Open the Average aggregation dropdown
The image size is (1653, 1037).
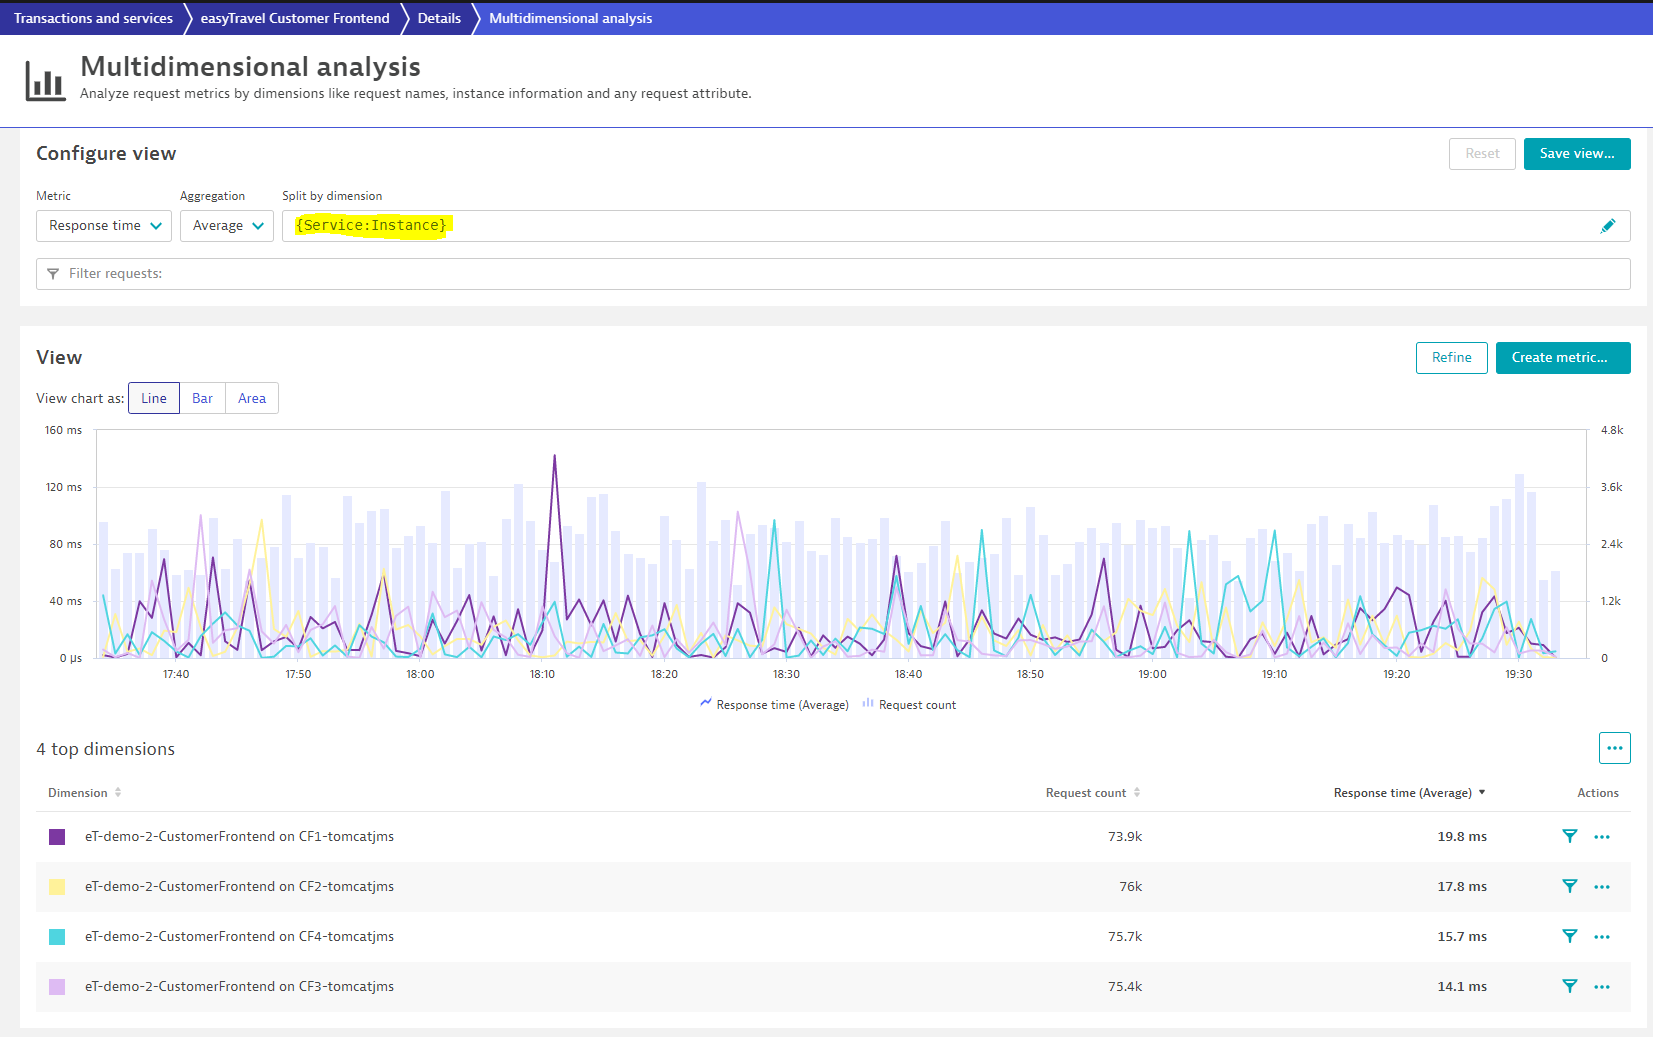coord(227,226)
